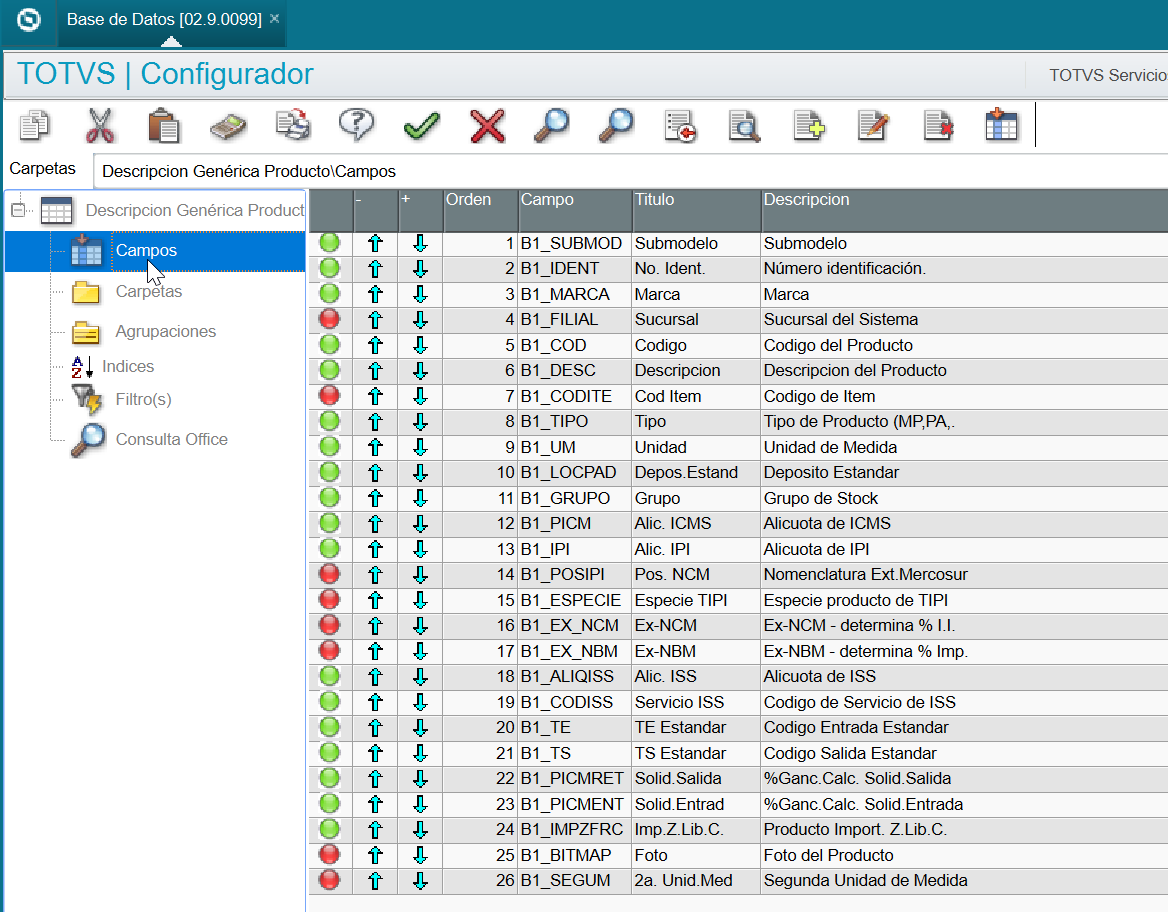Click red status circle of B1_CODITE
The height and width of the screenshot is (912, 1168).
point(329,395)
